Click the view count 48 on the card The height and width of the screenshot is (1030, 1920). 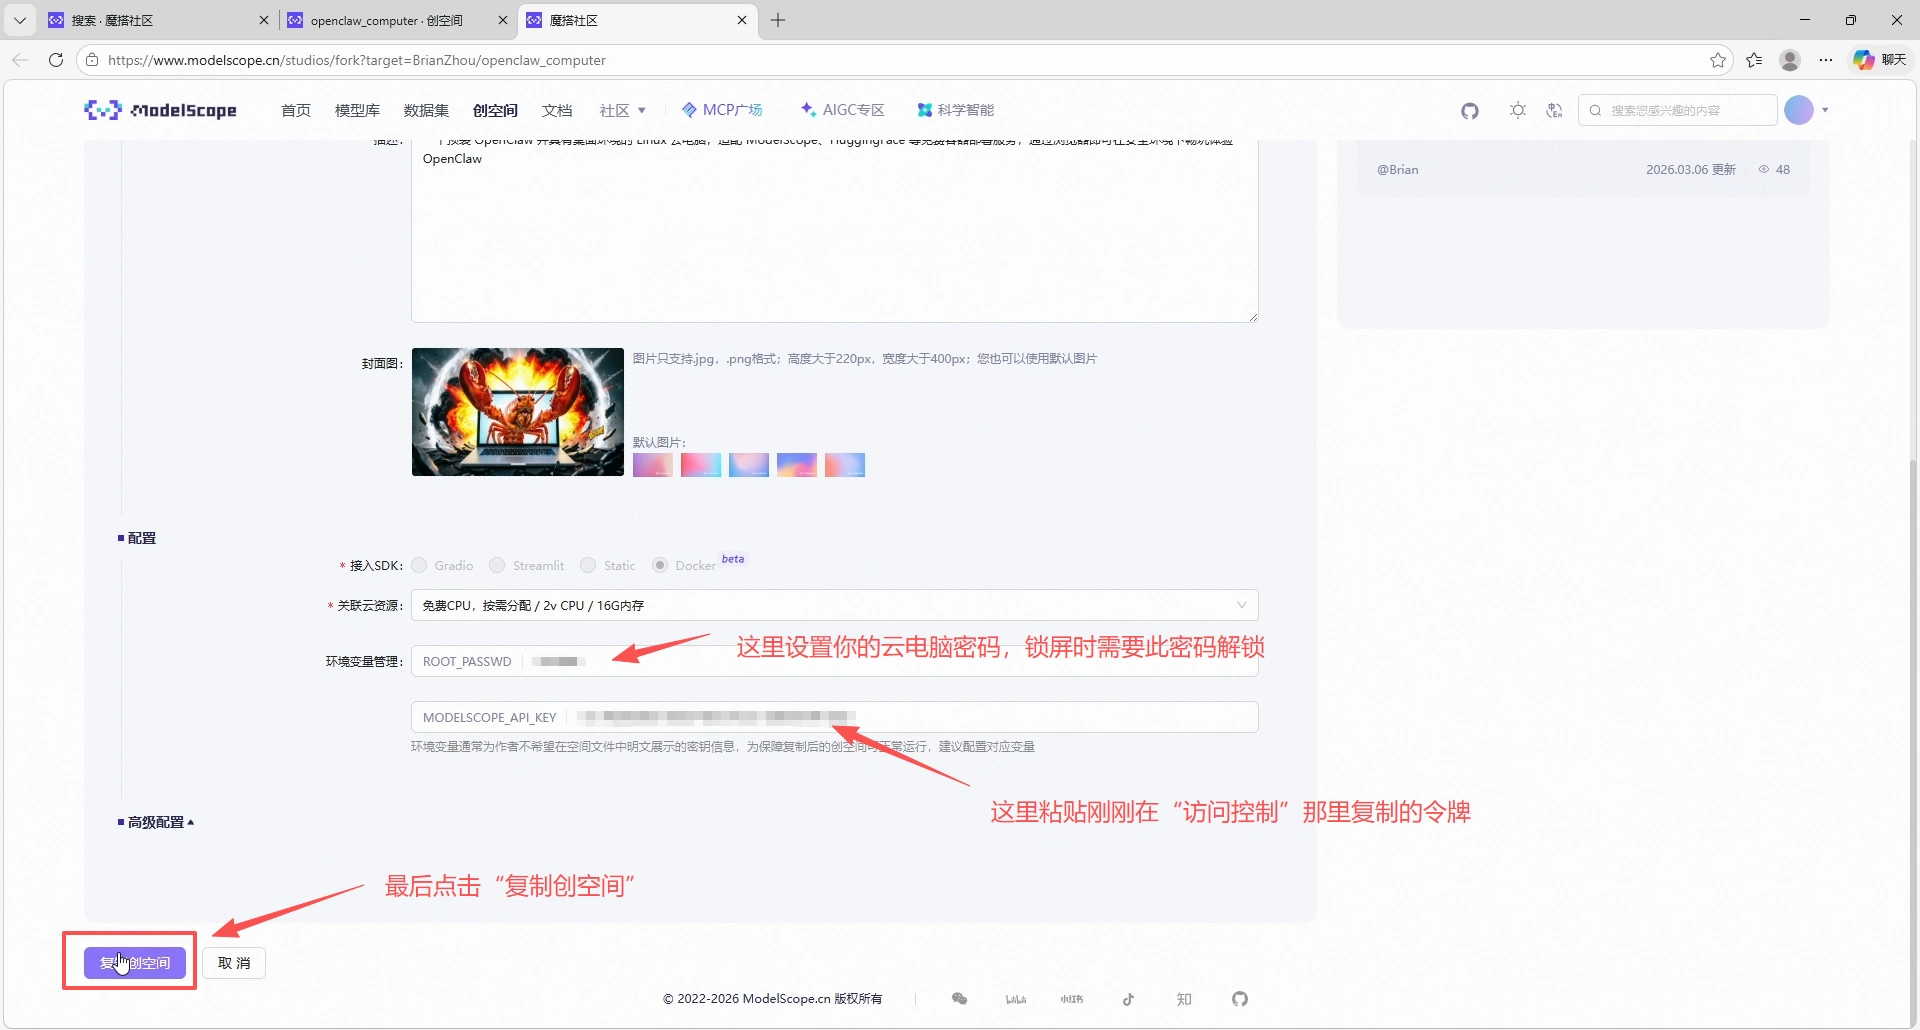pyautogui.click(x=1775, y=170)
